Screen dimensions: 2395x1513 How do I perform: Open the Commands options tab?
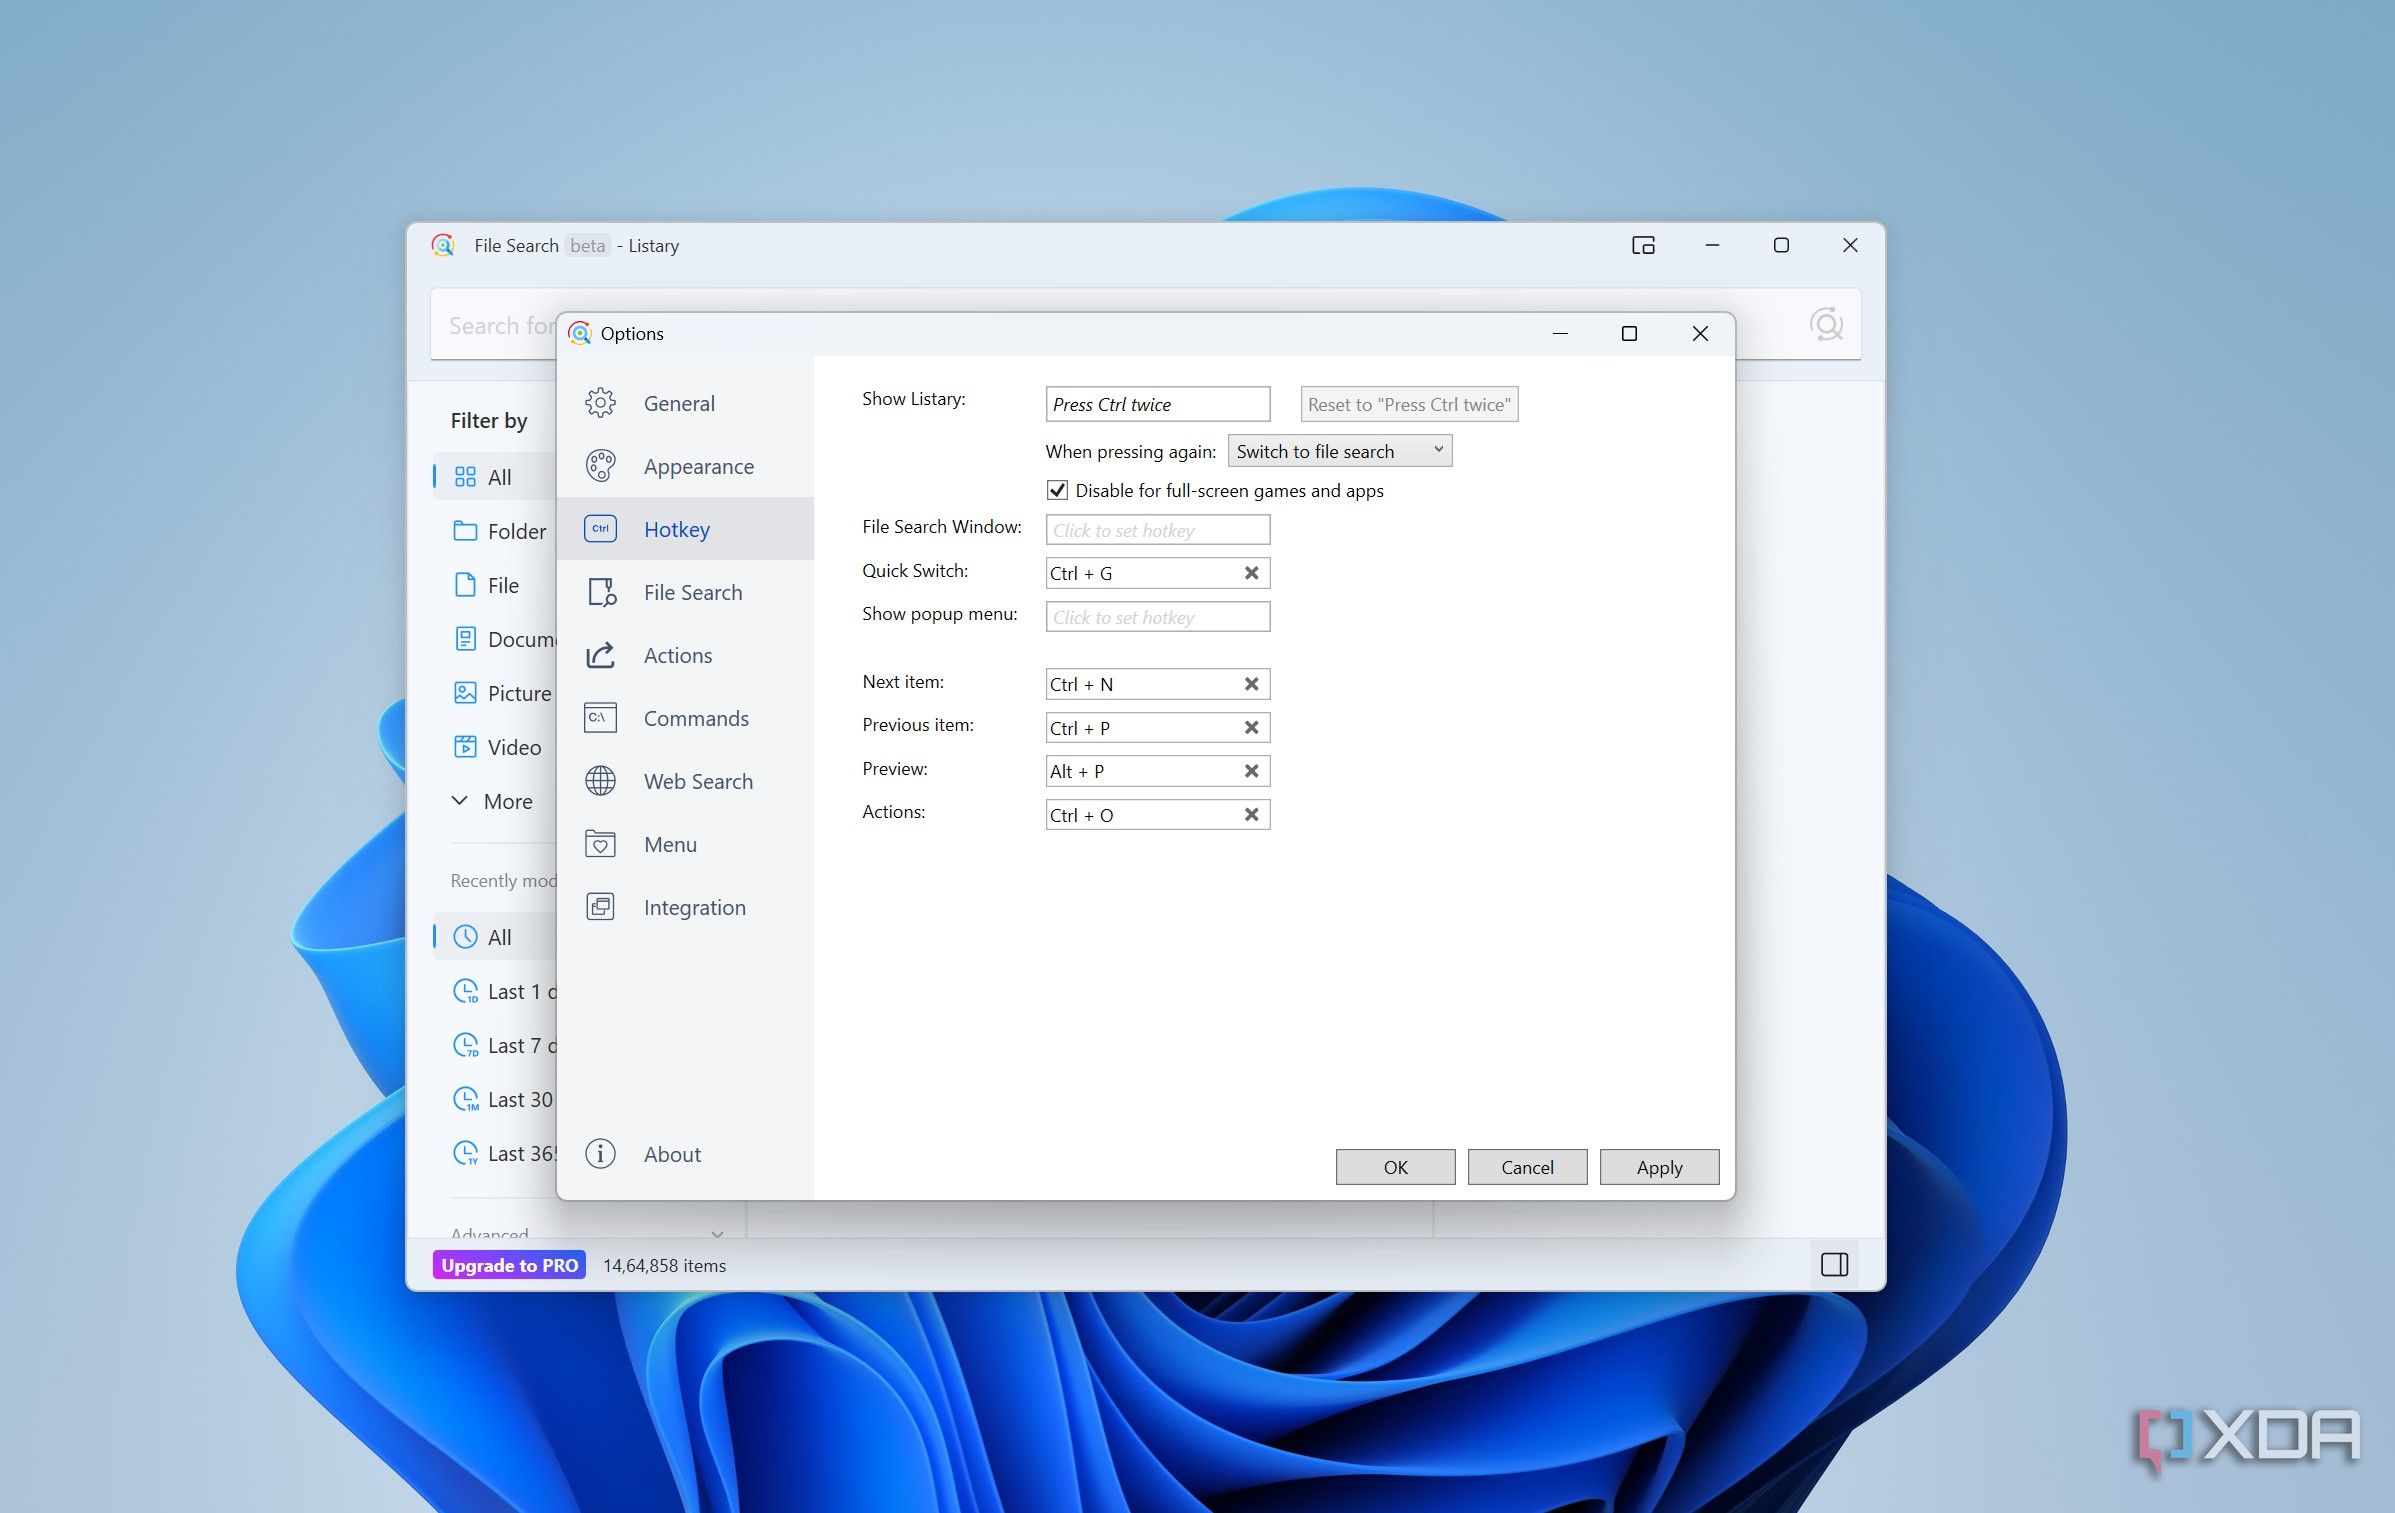coord(685,718)
